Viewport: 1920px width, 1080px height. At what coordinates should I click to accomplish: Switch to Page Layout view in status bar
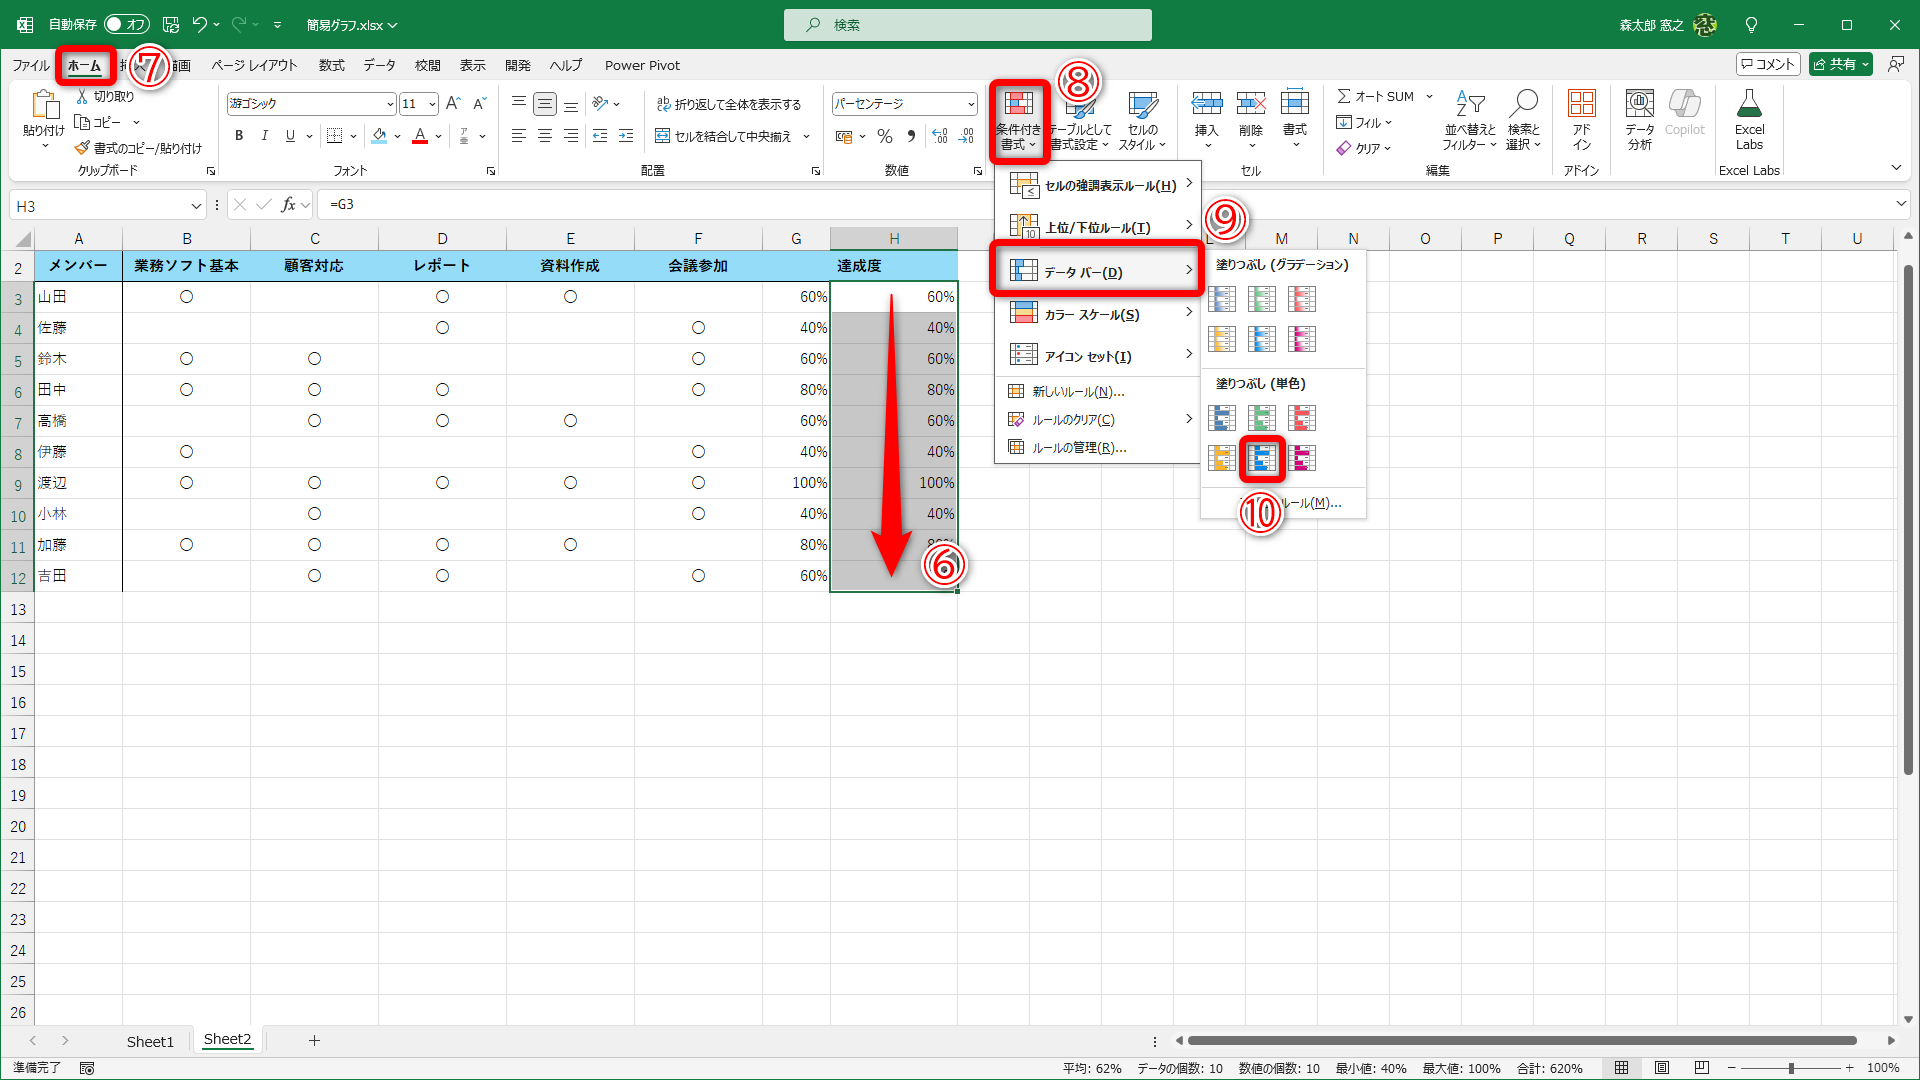tap(1662, 1068)
